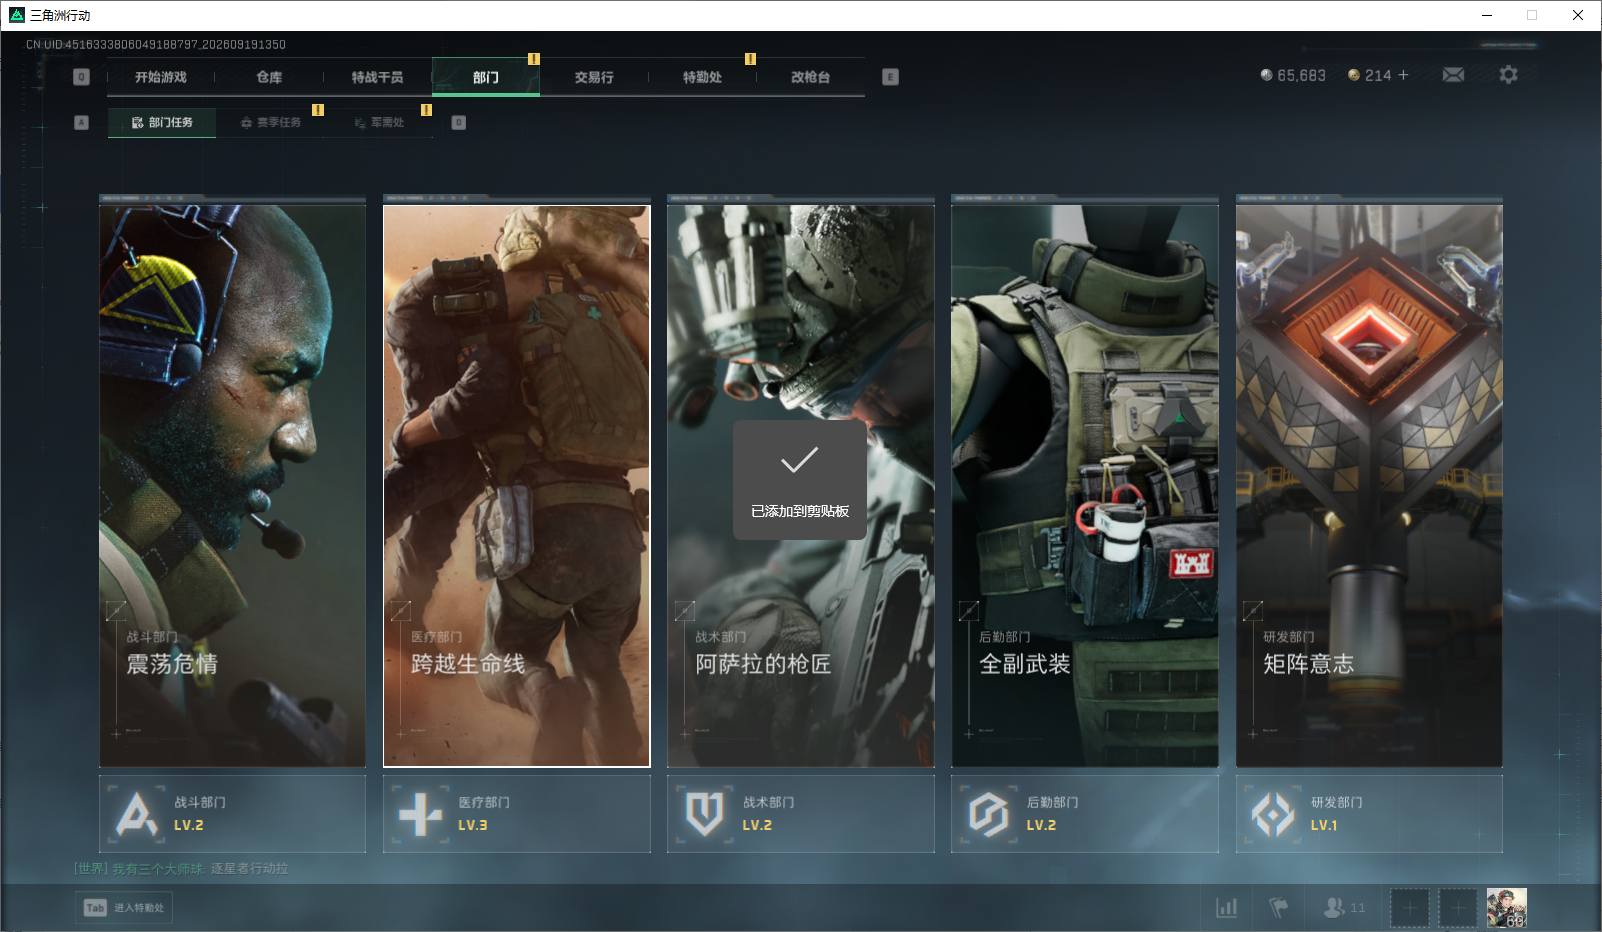Open the 跨越生命线 medical department card
1602x932 pixels.
click(517, 486)
